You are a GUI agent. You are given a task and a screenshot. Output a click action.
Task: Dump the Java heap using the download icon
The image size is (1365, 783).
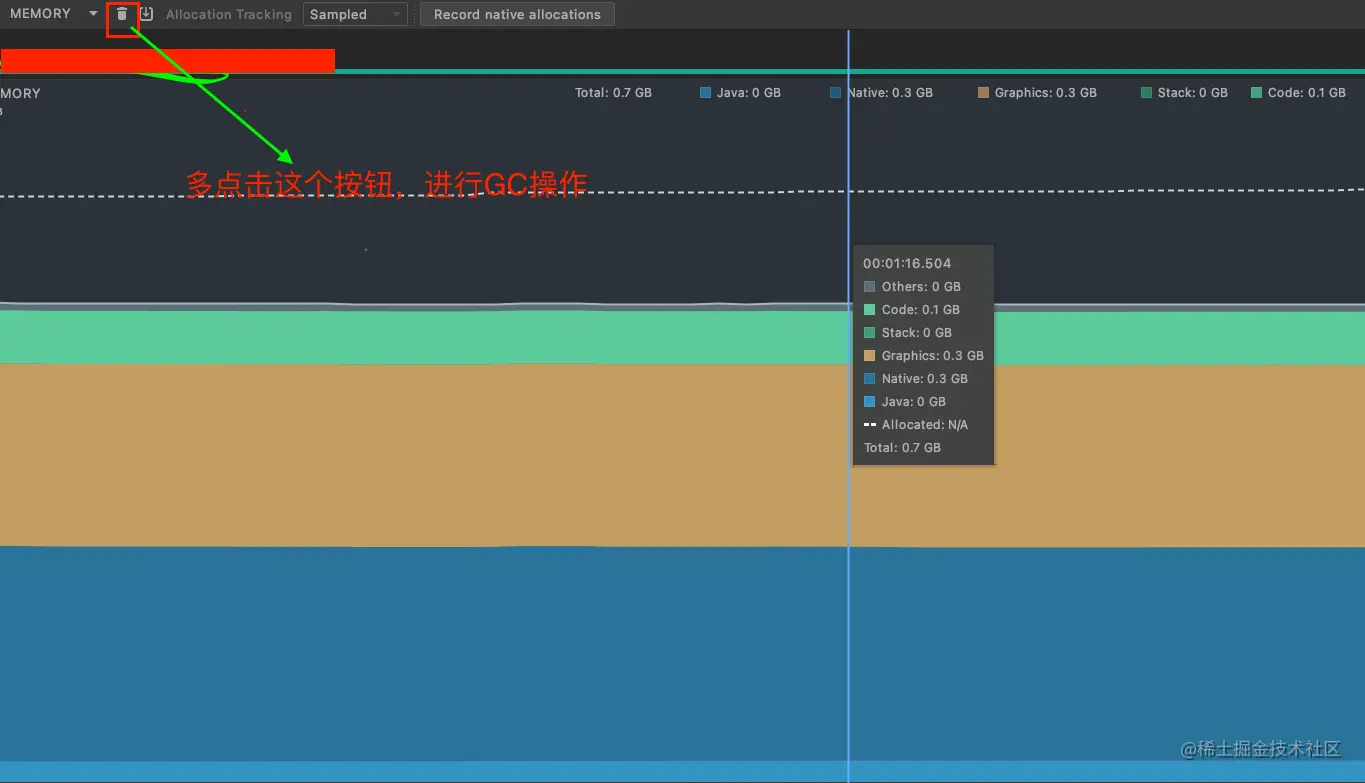146,14
